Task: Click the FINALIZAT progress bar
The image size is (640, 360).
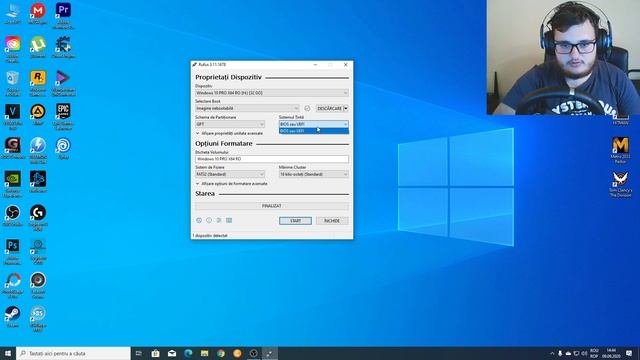Action: click(272, 206)
